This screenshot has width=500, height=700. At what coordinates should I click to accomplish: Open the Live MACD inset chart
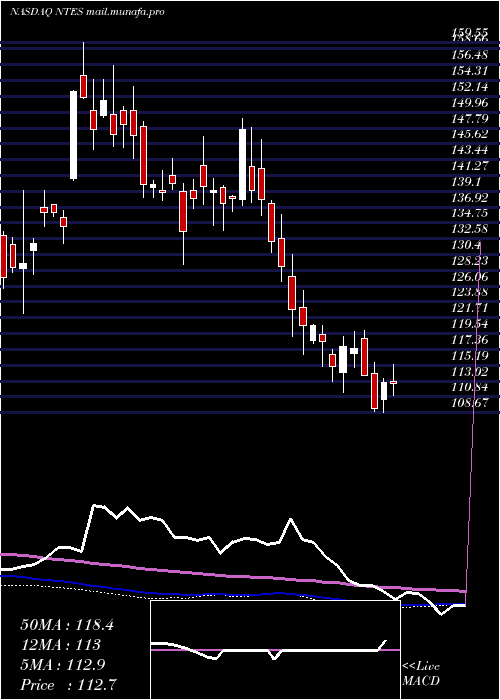275,650
